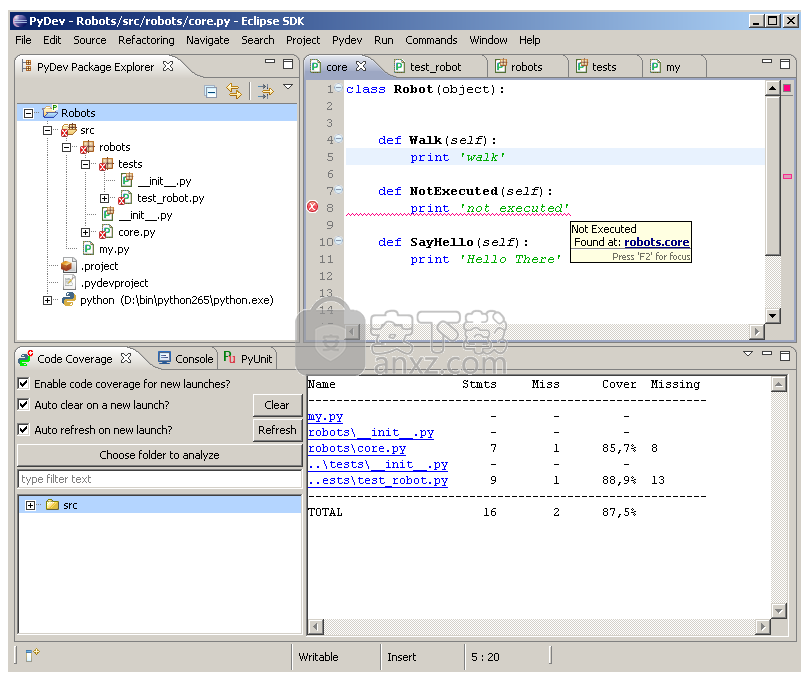The height and width of the screenshot is (675, 806).
Task: Switch to test_robot editor tab
Action: (435, 67)
